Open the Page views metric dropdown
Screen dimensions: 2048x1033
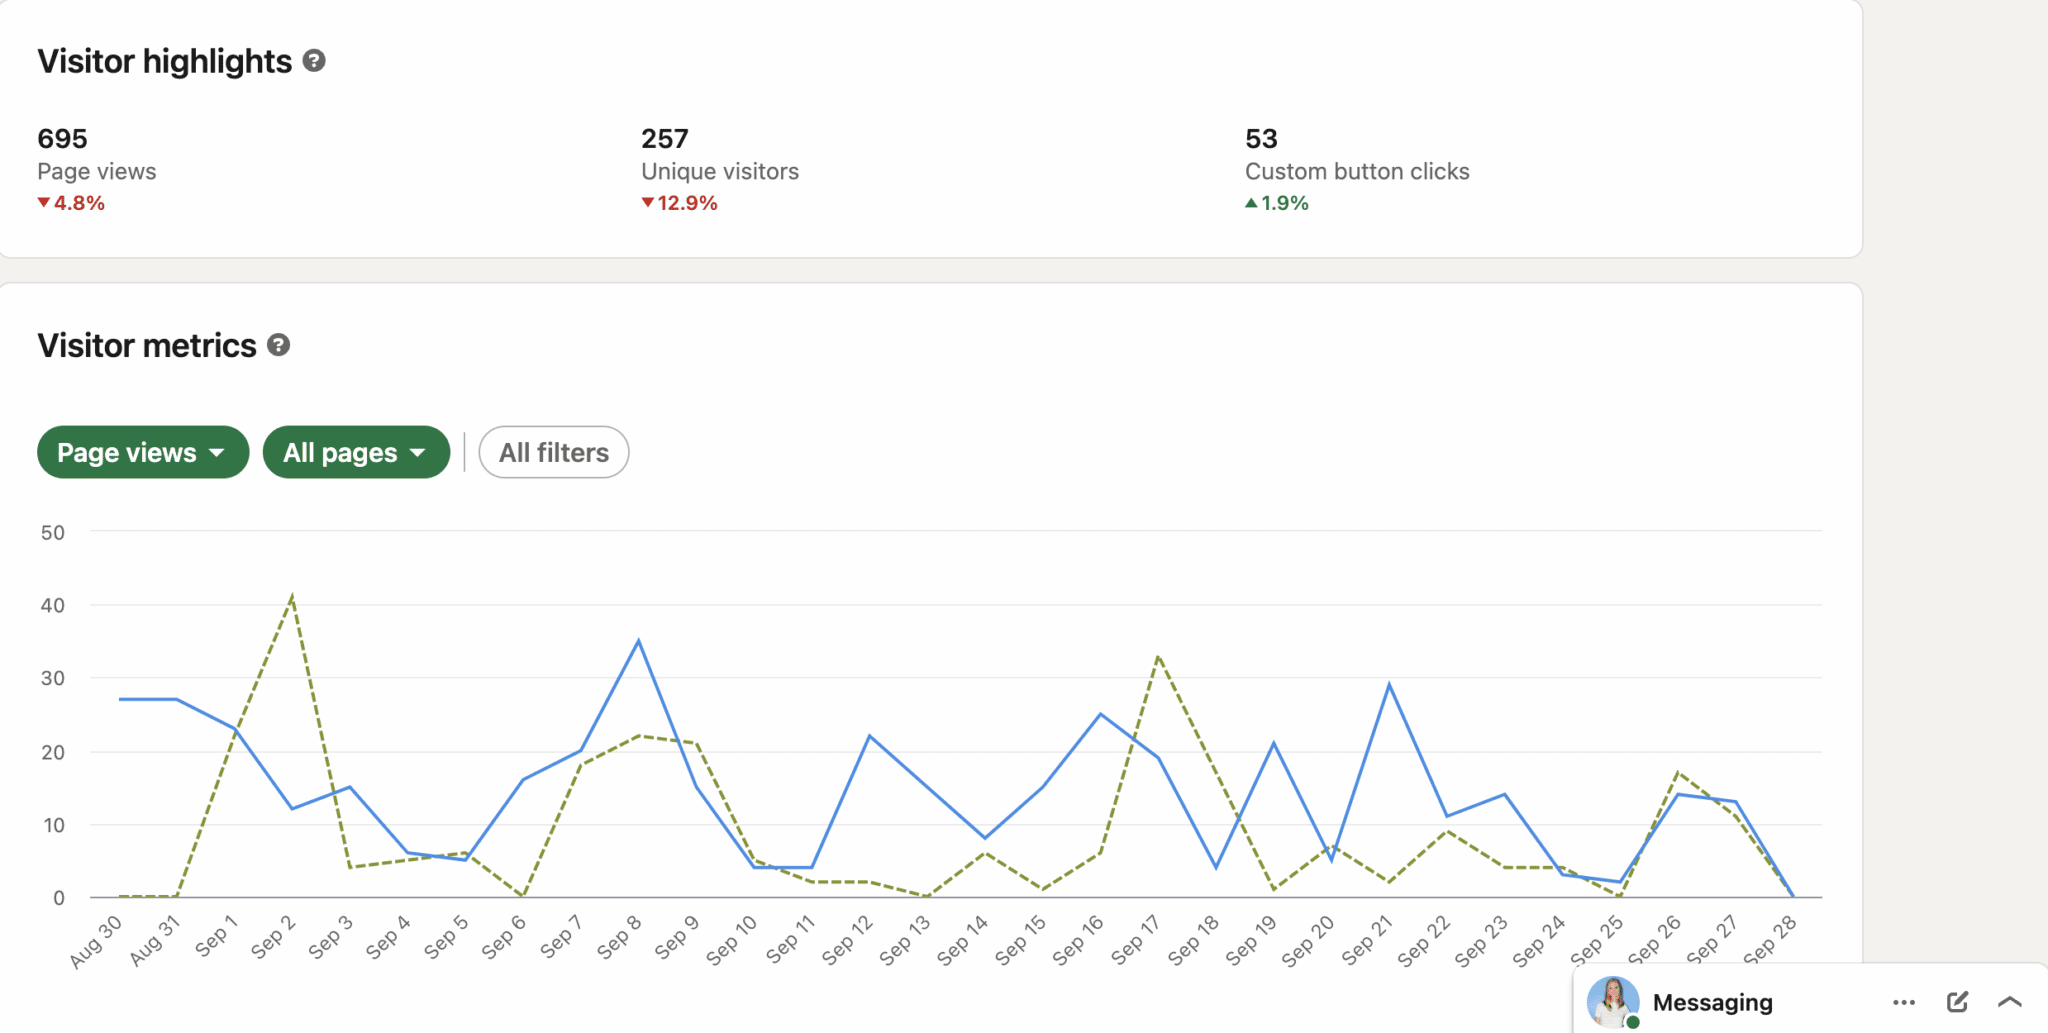[142, 452]
